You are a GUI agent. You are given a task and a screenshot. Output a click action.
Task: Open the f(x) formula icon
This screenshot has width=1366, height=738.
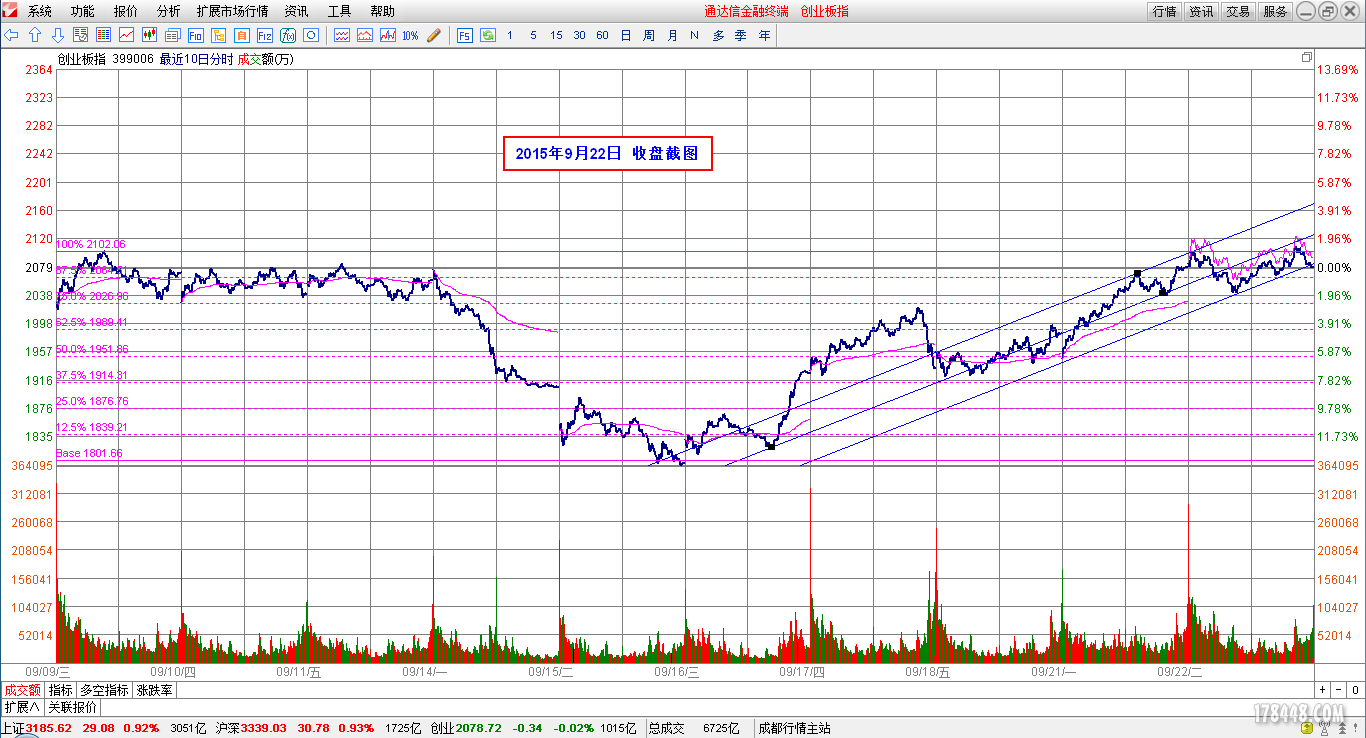tap(288, 35)
